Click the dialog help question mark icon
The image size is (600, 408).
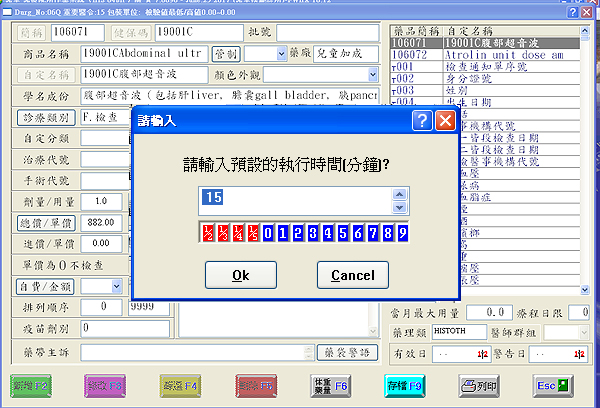click(x=423, y=120)
